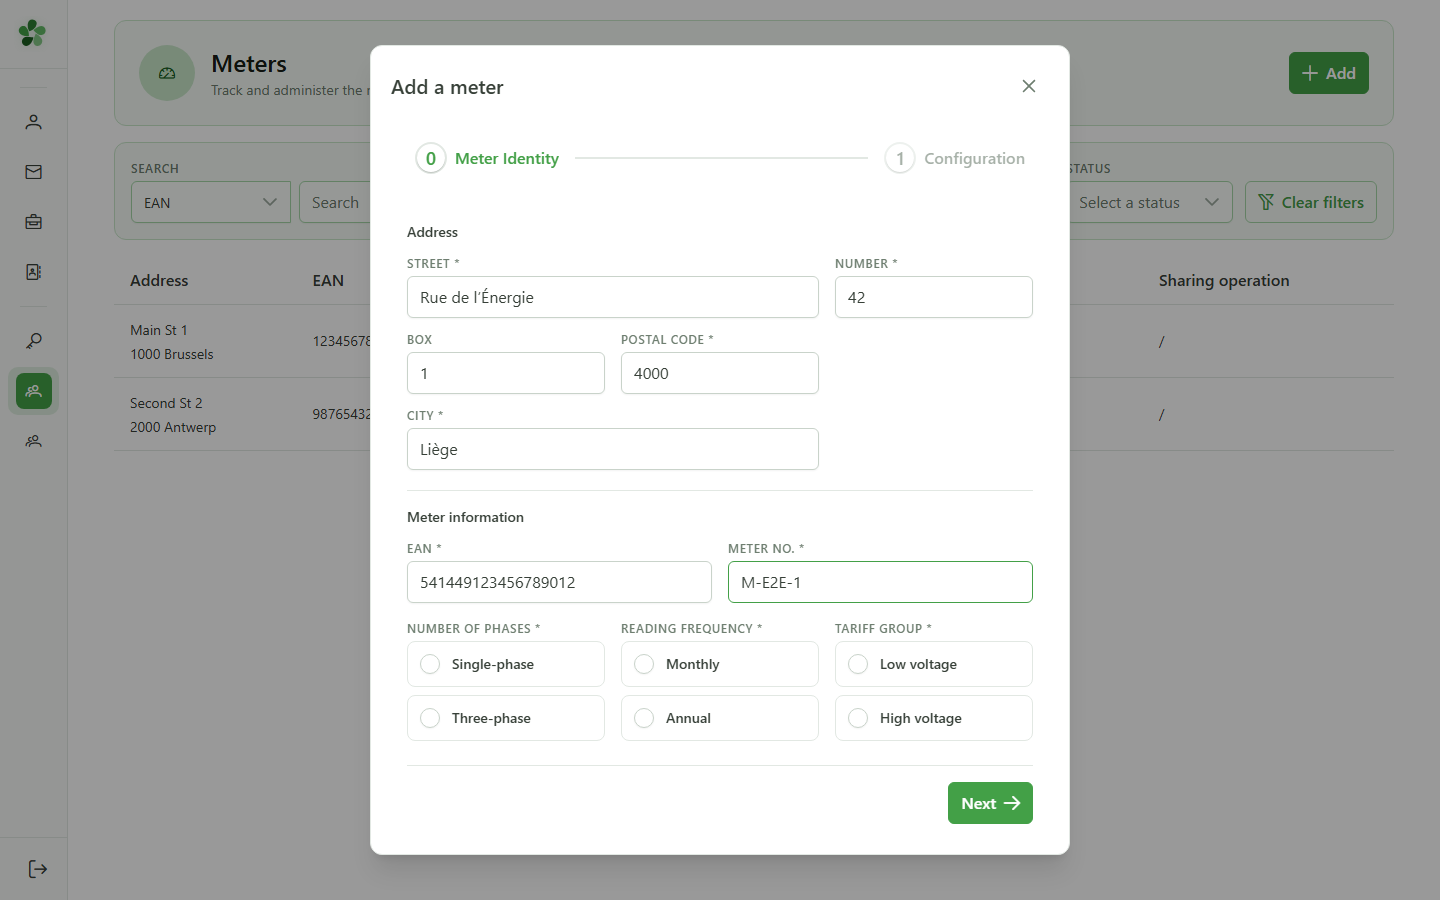This screenshot has height=900, width=1440.
Task: Select the highlighted green group sidebar icon
Action: coord(33,391)
